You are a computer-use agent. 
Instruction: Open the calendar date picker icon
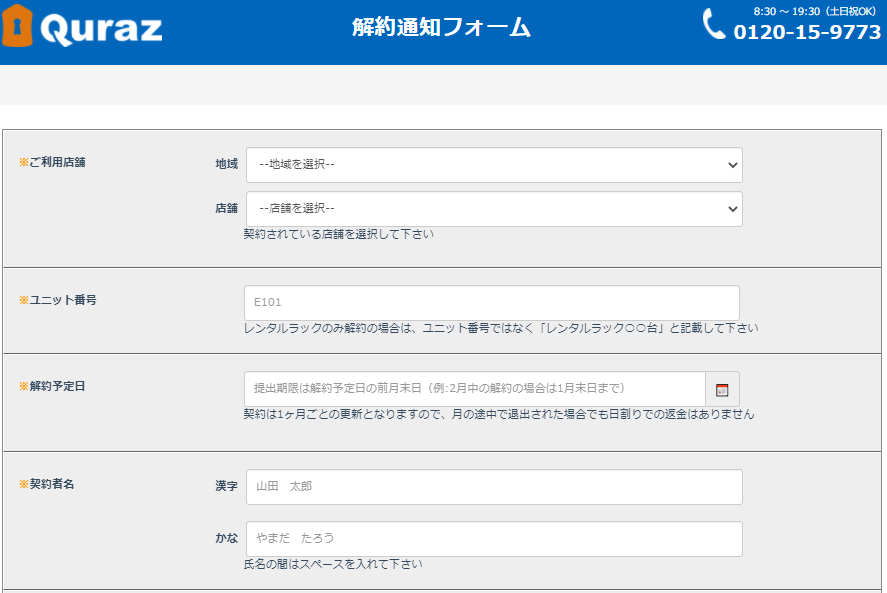point(722,390)
